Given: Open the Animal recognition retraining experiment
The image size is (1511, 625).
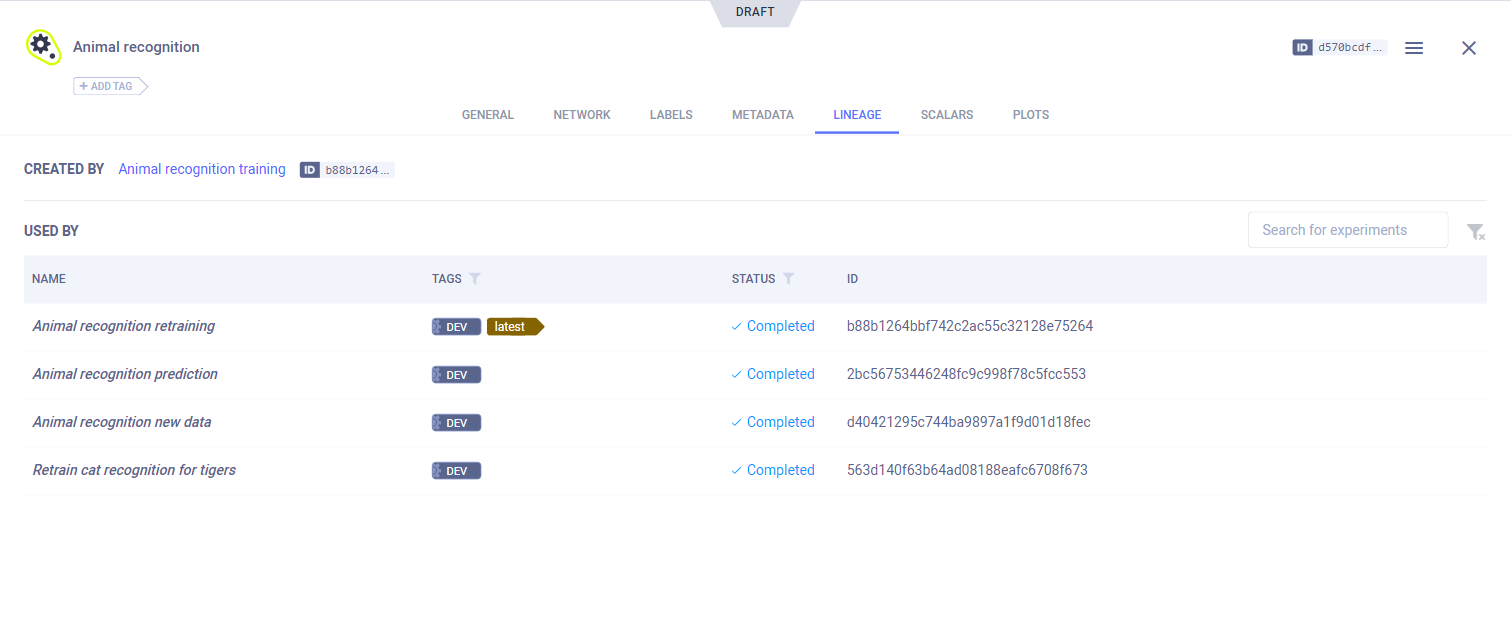Looking at the screenshot, I should pyautogui.click(x=124, y=326).
